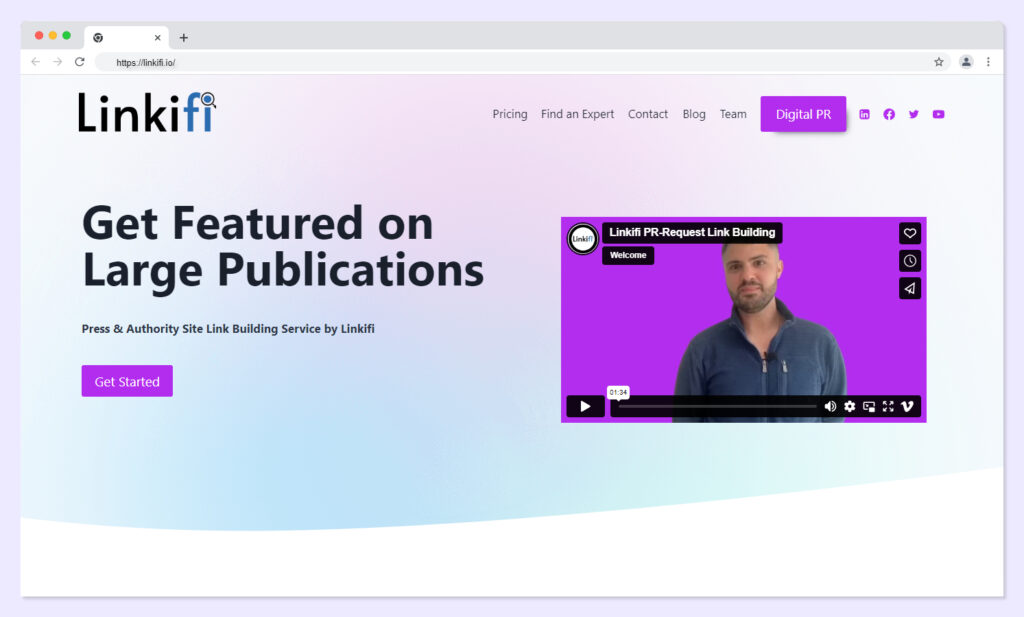Open the Pricing page
1024x617 pixels.
510,114
